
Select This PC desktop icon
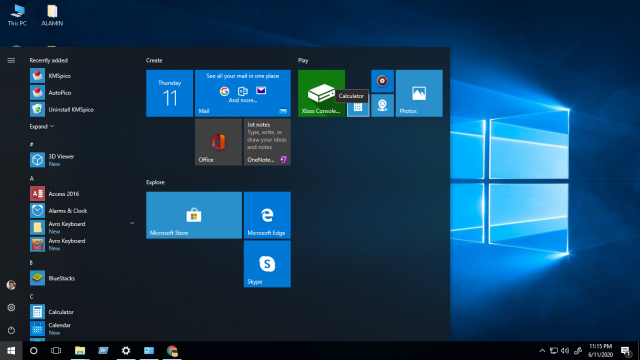point(17,16)
